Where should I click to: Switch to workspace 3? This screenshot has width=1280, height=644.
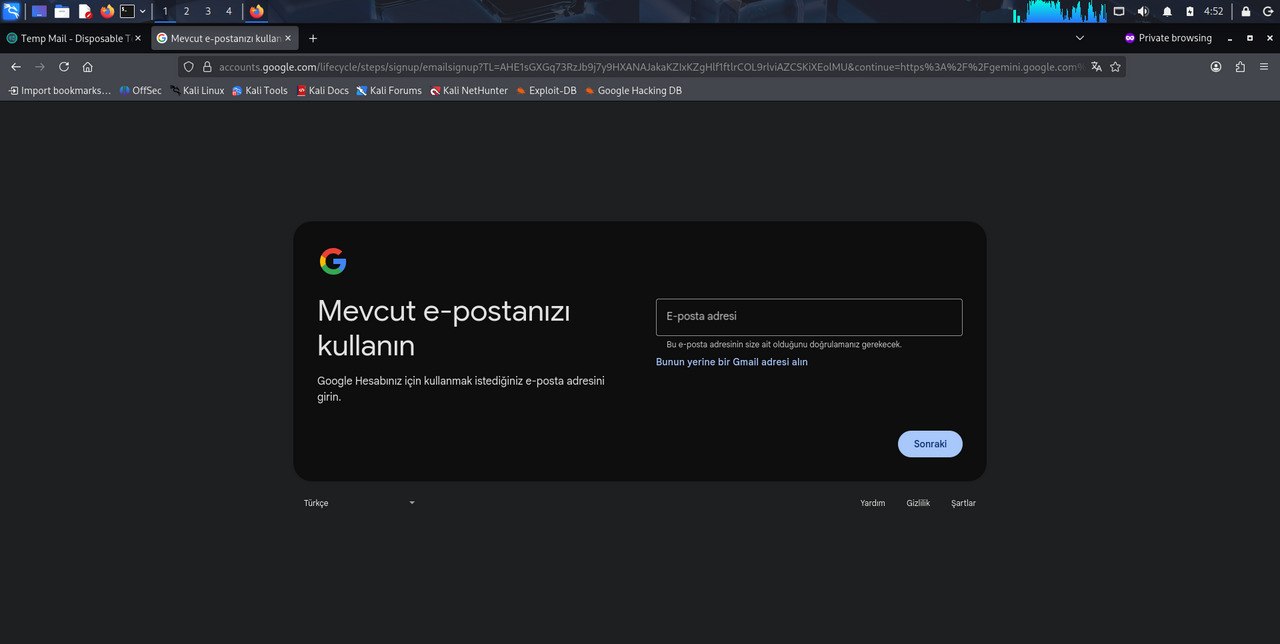point(207,11)
